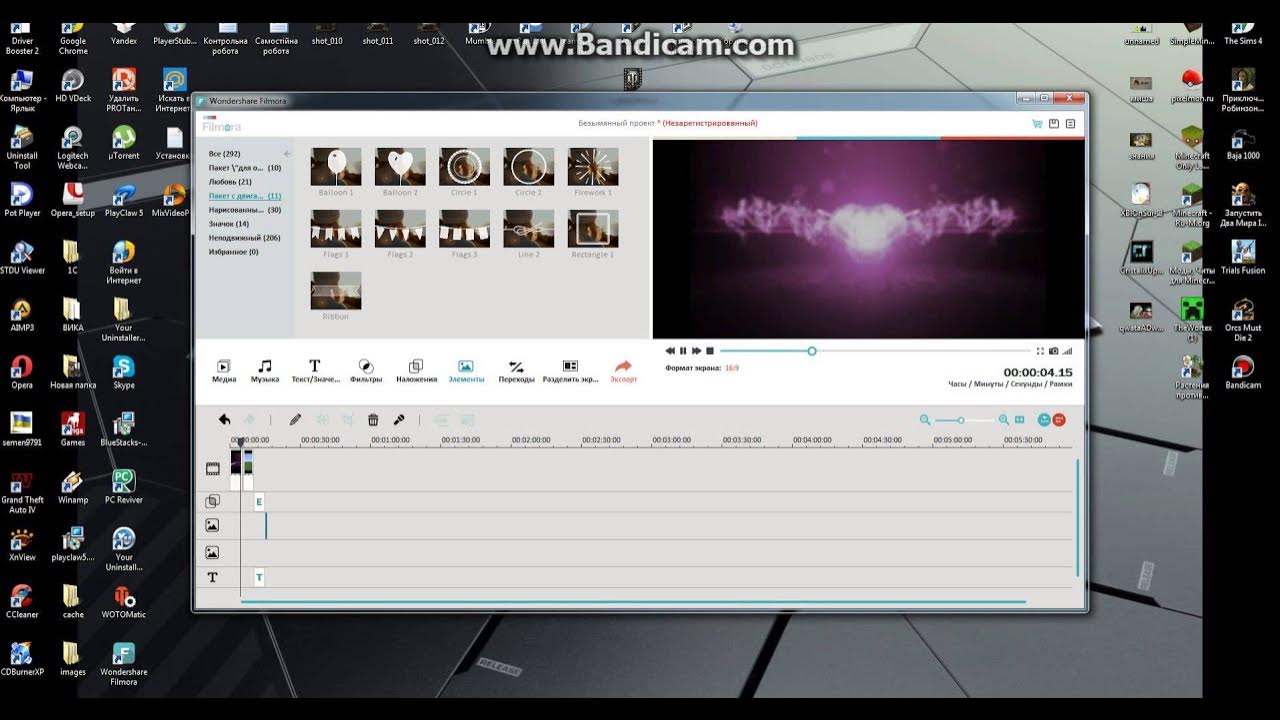Open the Разделить экр... tab

click(571, 371)
